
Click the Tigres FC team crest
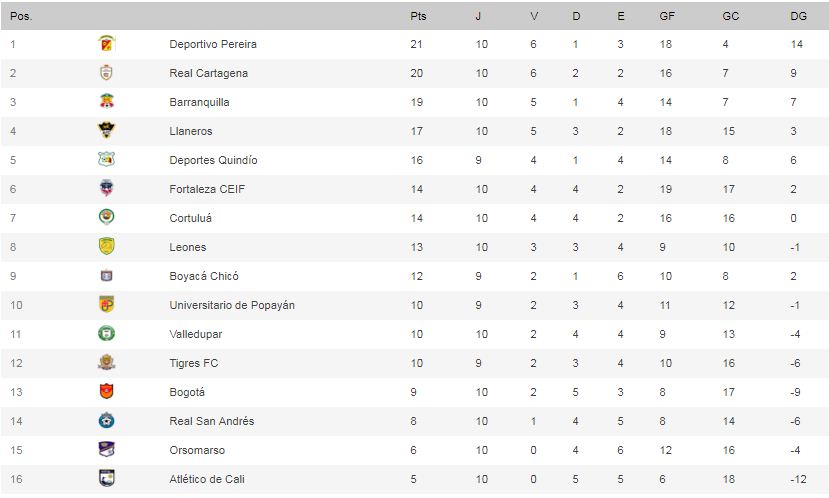[106, 363]
